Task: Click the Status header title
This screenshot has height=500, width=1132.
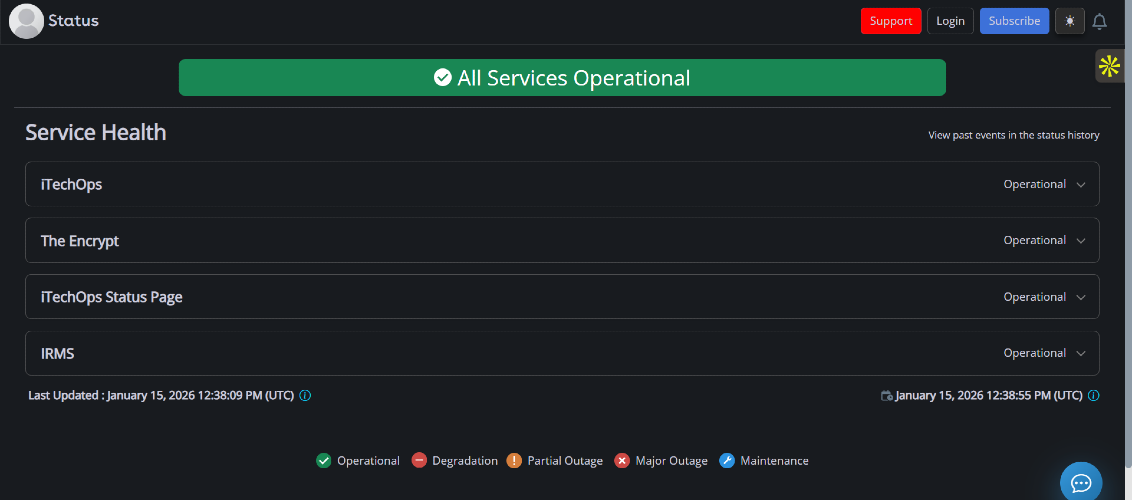Action: click(74, 21)
